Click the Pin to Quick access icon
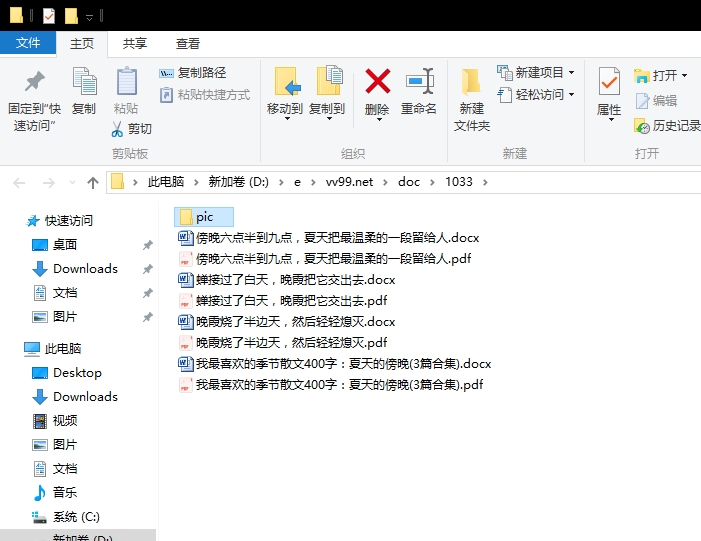The width and height of the screenshot is (701, 541). [x=34, y=81]
